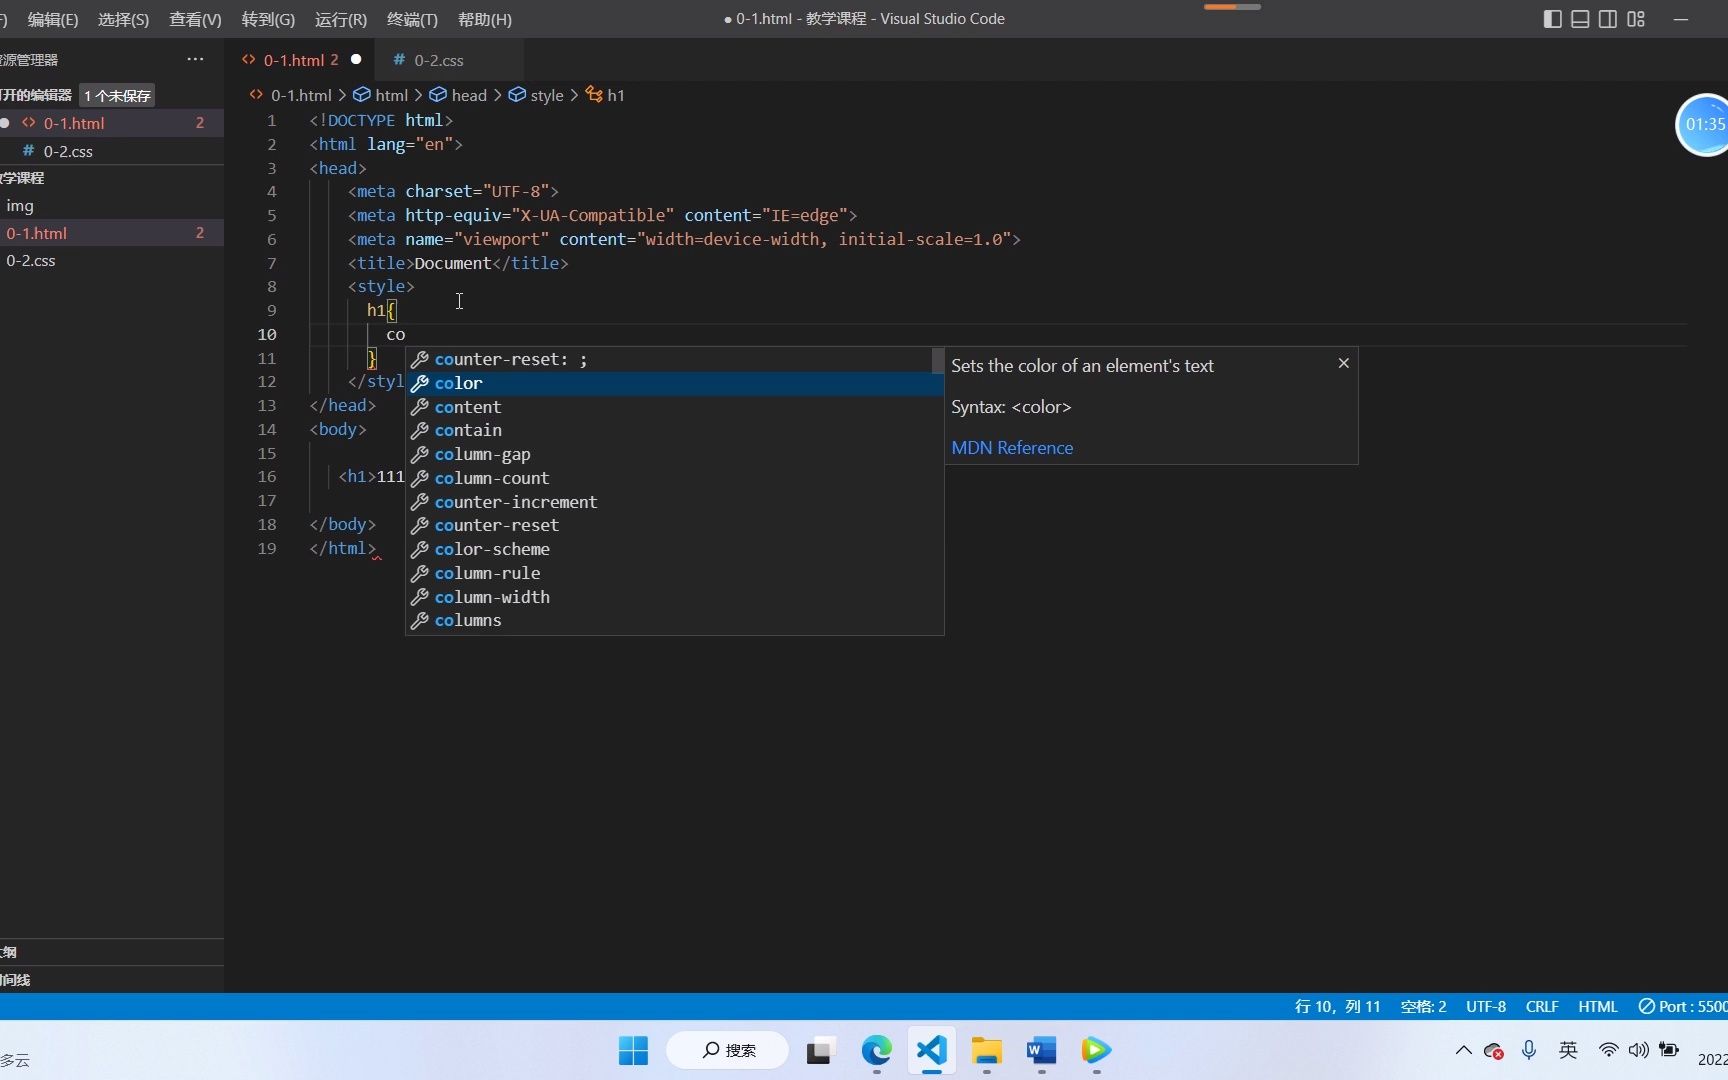Expand the outline section at sidebar bottom
1728x1080 pixels.
point(112,952)
